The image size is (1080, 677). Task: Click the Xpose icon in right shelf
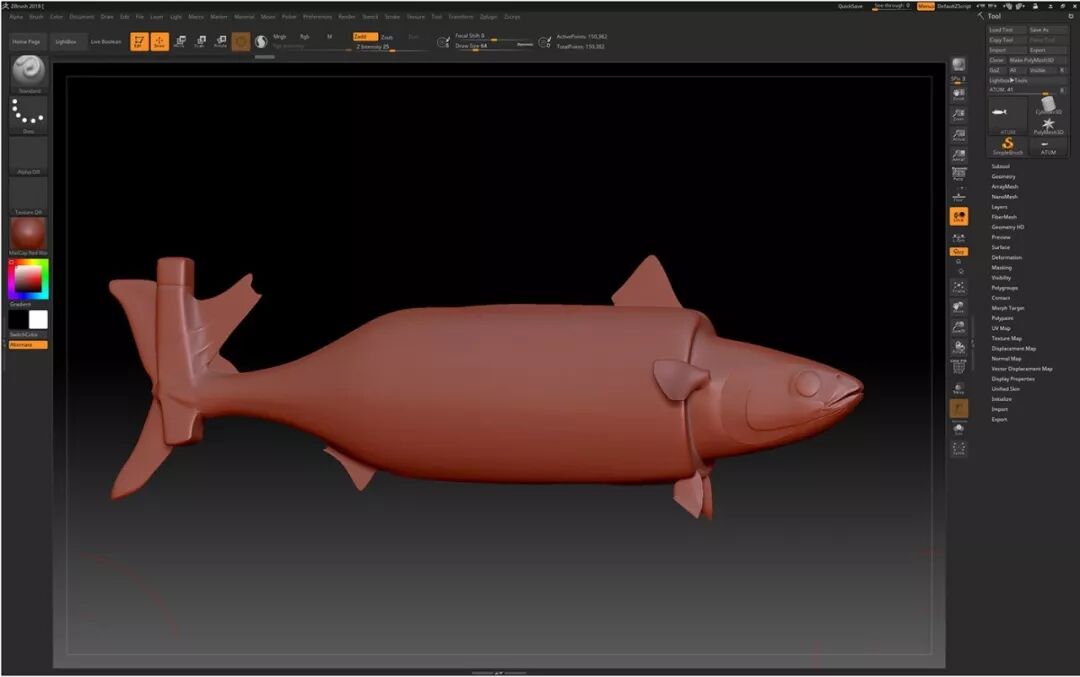(x=958, y=449)
